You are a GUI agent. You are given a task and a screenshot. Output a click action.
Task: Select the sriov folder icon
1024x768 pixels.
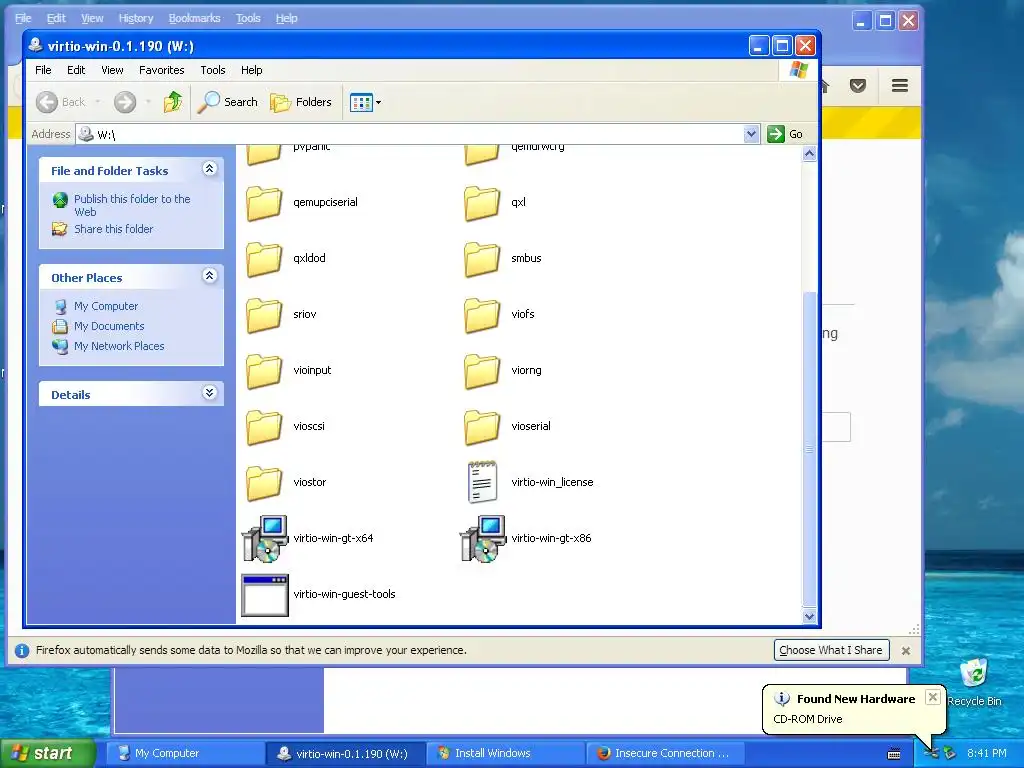click(264, 315)
